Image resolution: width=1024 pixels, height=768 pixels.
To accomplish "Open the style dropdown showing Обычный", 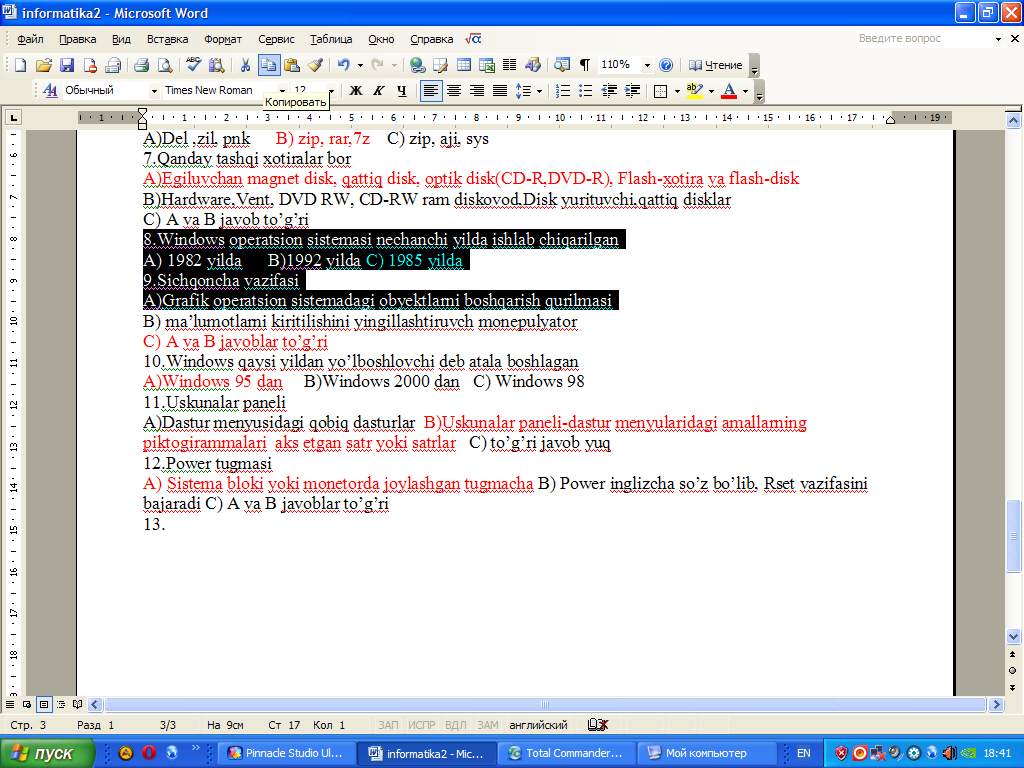I will tap(154, 91).
